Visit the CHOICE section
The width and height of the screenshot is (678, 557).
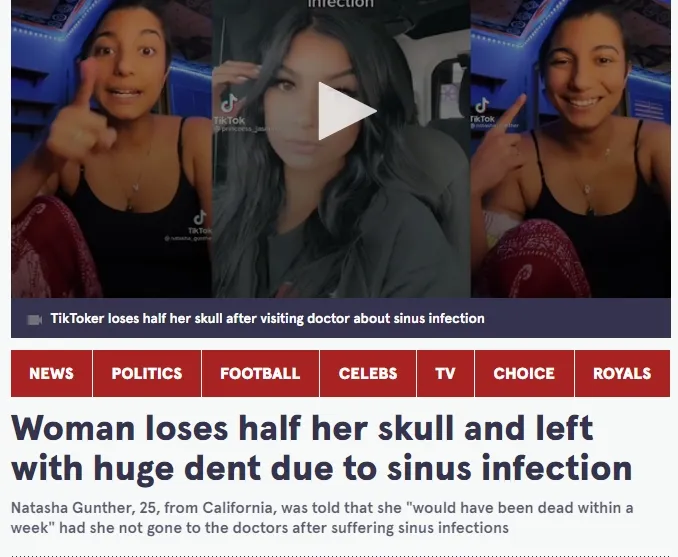pyautogui.click(x=524, y=373)
